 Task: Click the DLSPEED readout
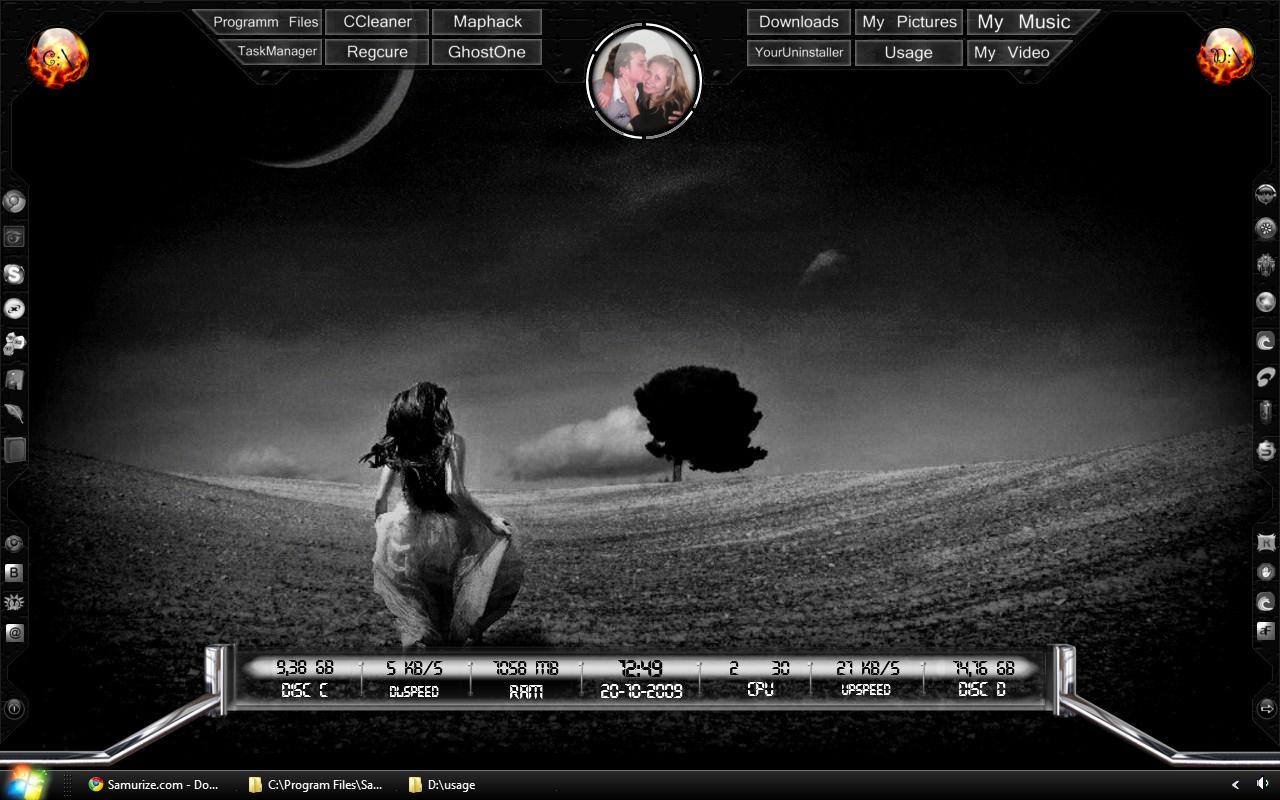[x=414, y=679]
